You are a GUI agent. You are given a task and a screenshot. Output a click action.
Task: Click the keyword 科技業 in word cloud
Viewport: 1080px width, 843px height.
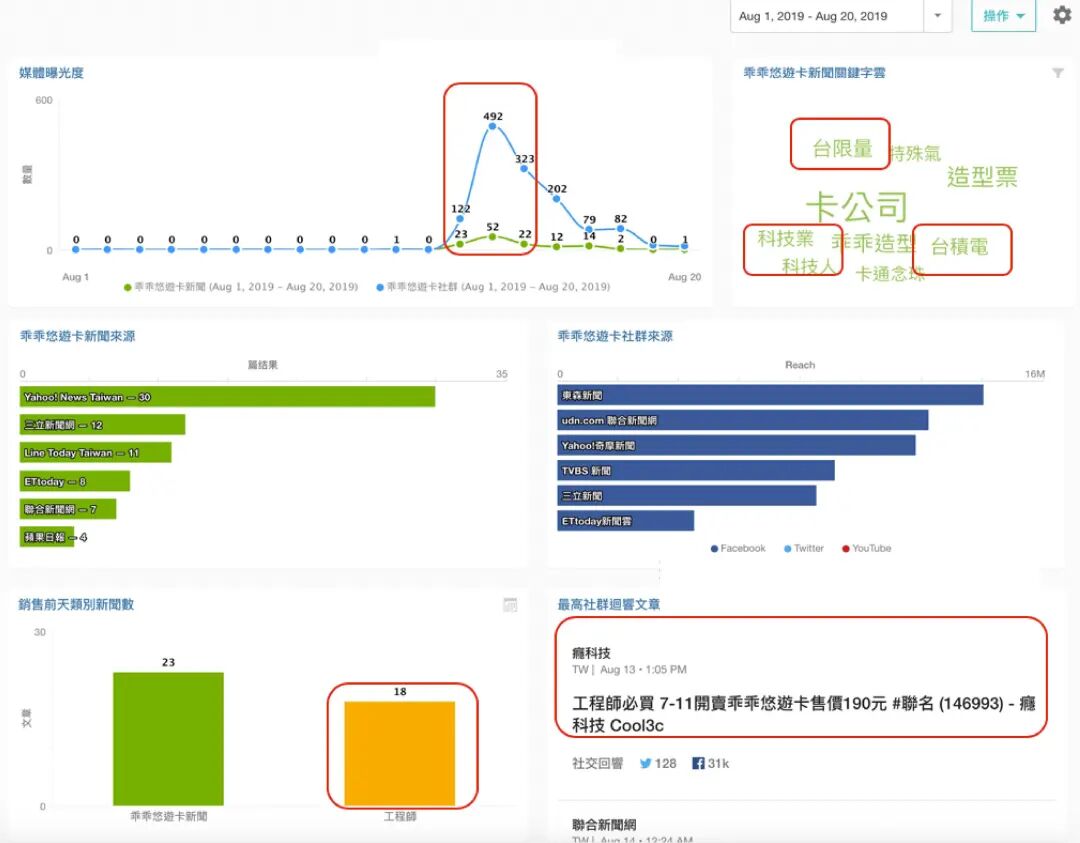click(x=785, y=238)
